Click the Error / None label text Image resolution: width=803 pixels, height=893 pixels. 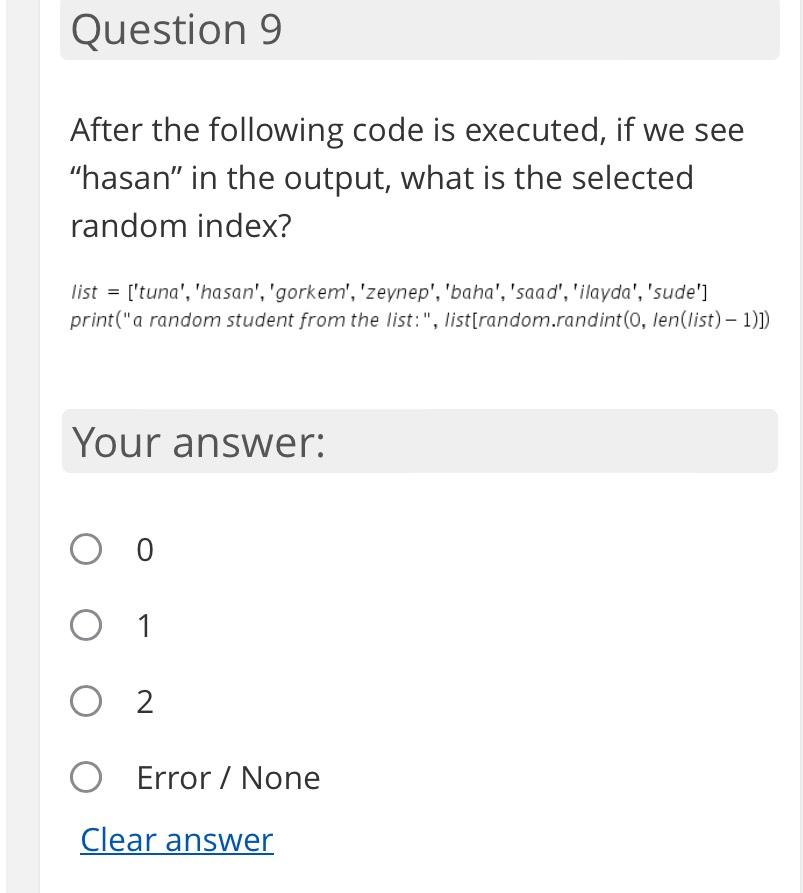coord(228,776)
